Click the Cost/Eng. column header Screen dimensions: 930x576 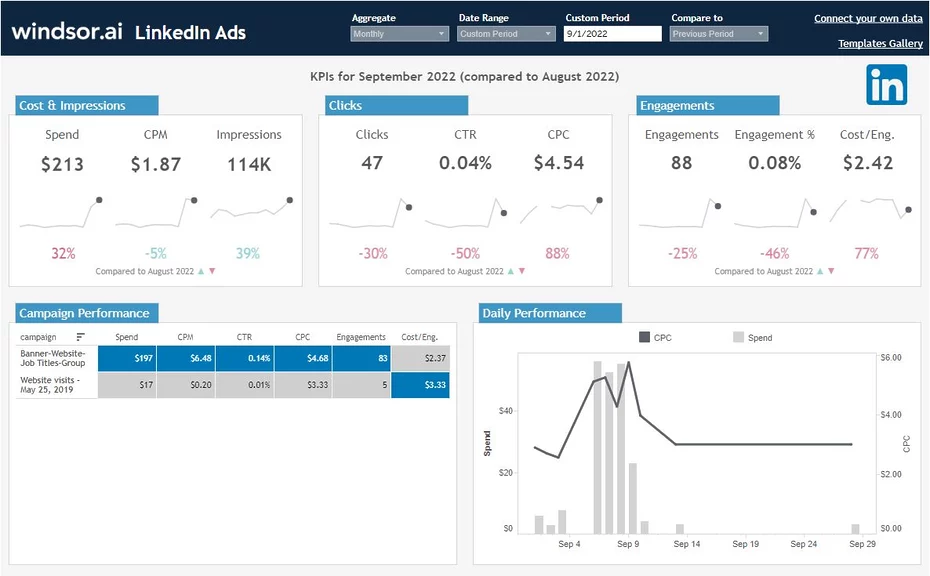coord(419,337)
